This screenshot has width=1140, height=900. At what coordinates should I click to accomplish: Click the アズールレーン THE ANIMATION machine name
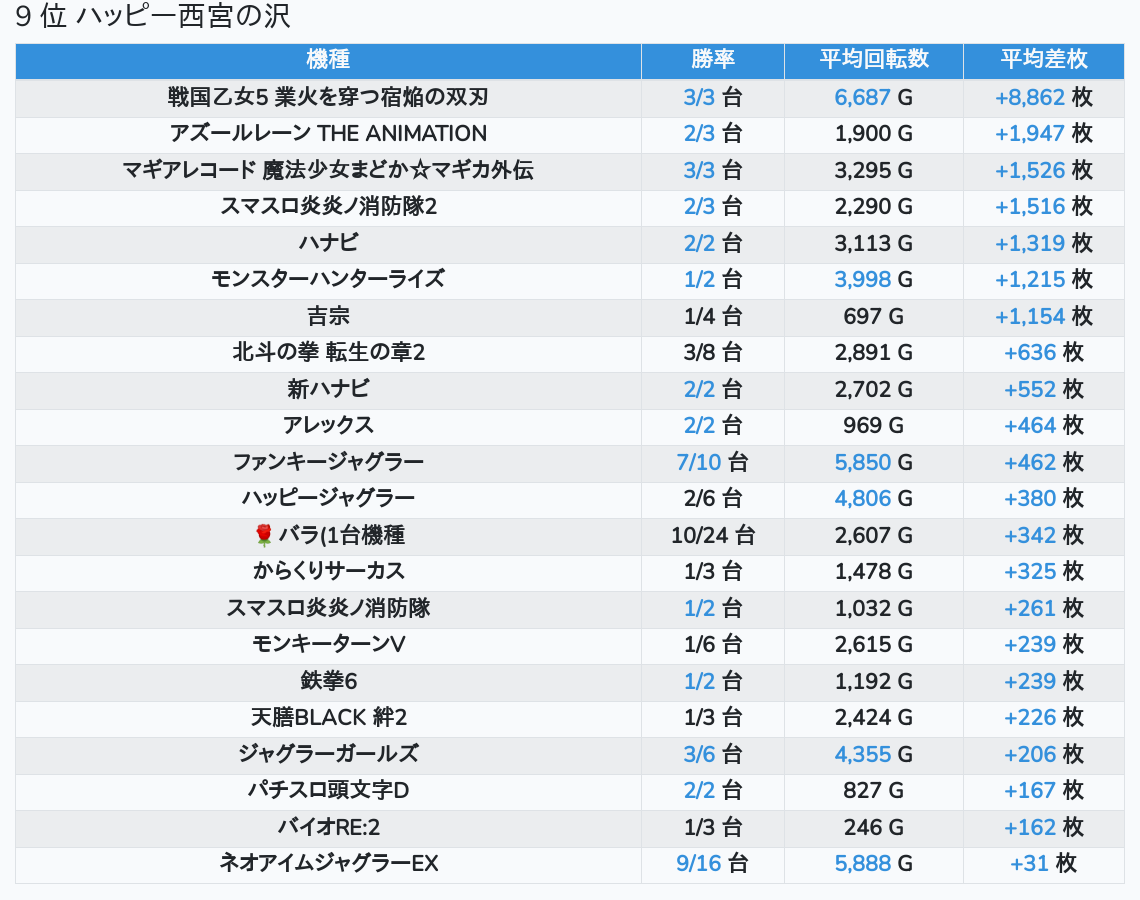328,134
